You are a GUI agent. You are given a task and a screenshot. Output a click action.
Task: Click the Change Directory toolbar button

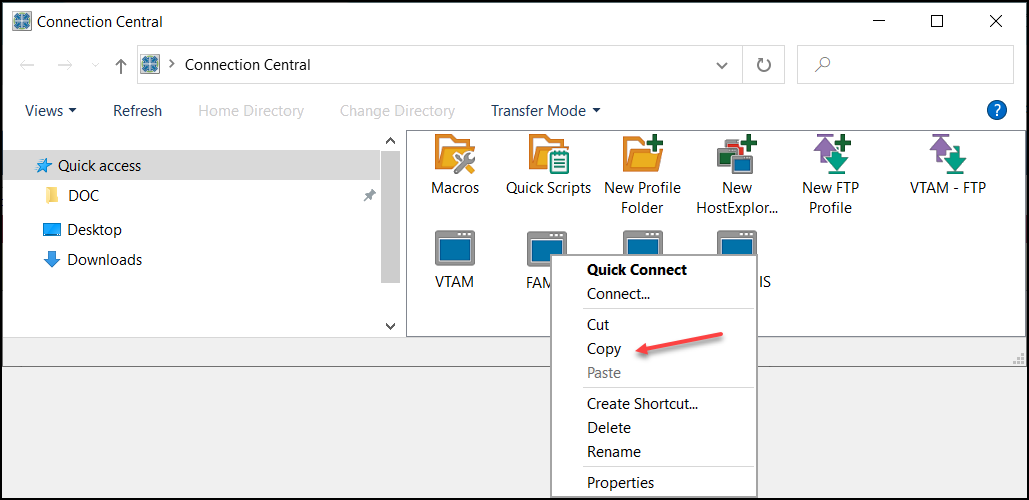click(397, 111)
